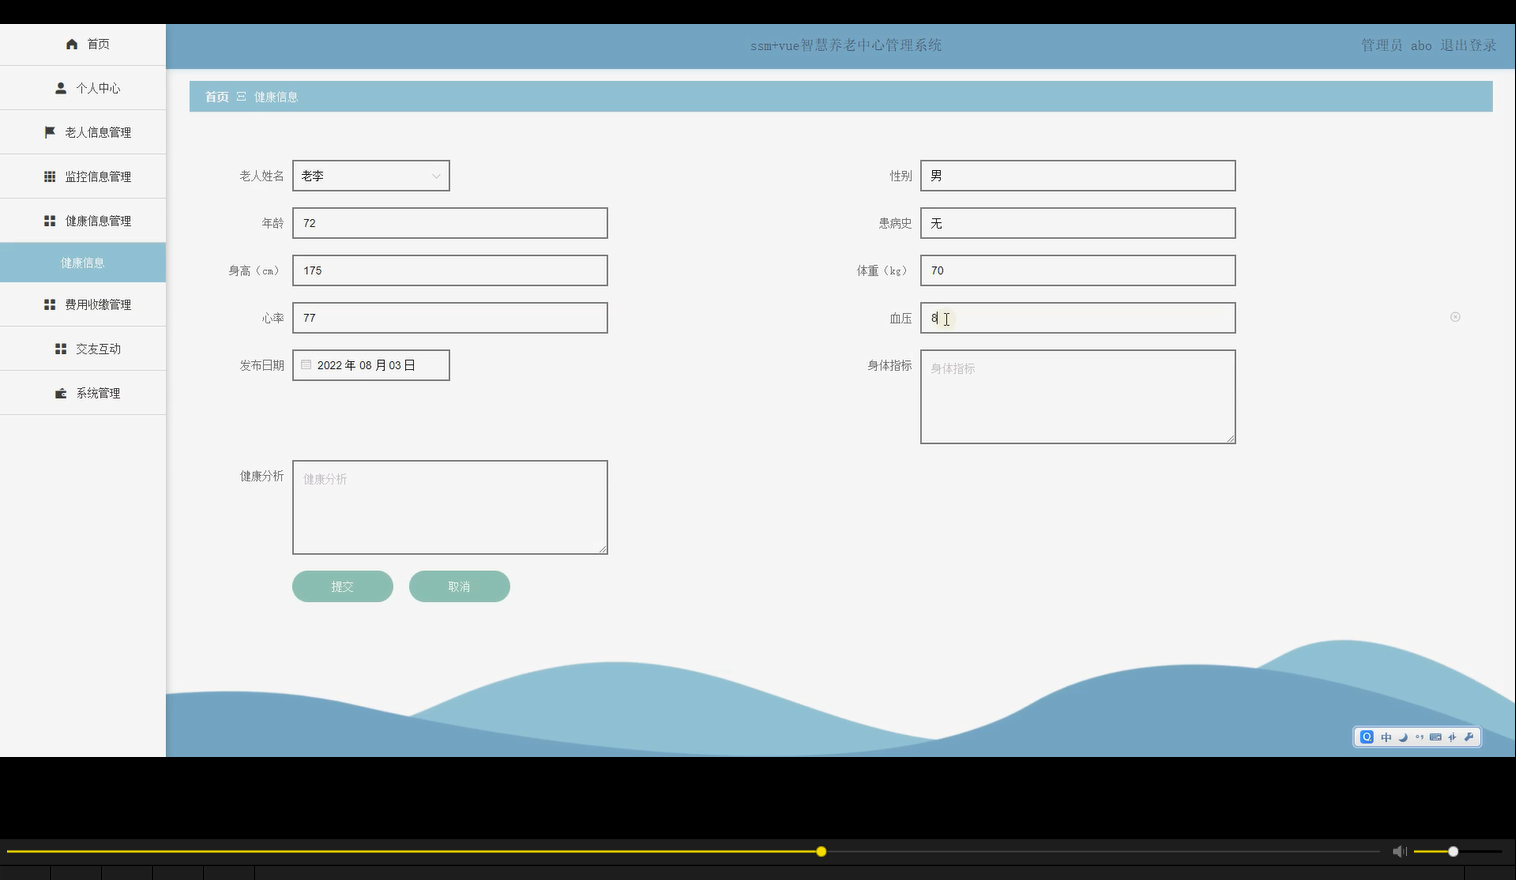The width and height of the screenshot is (1516, 880).
Task: Toggle Chinese/English with the 中 icon
Action: point(1386,737)
